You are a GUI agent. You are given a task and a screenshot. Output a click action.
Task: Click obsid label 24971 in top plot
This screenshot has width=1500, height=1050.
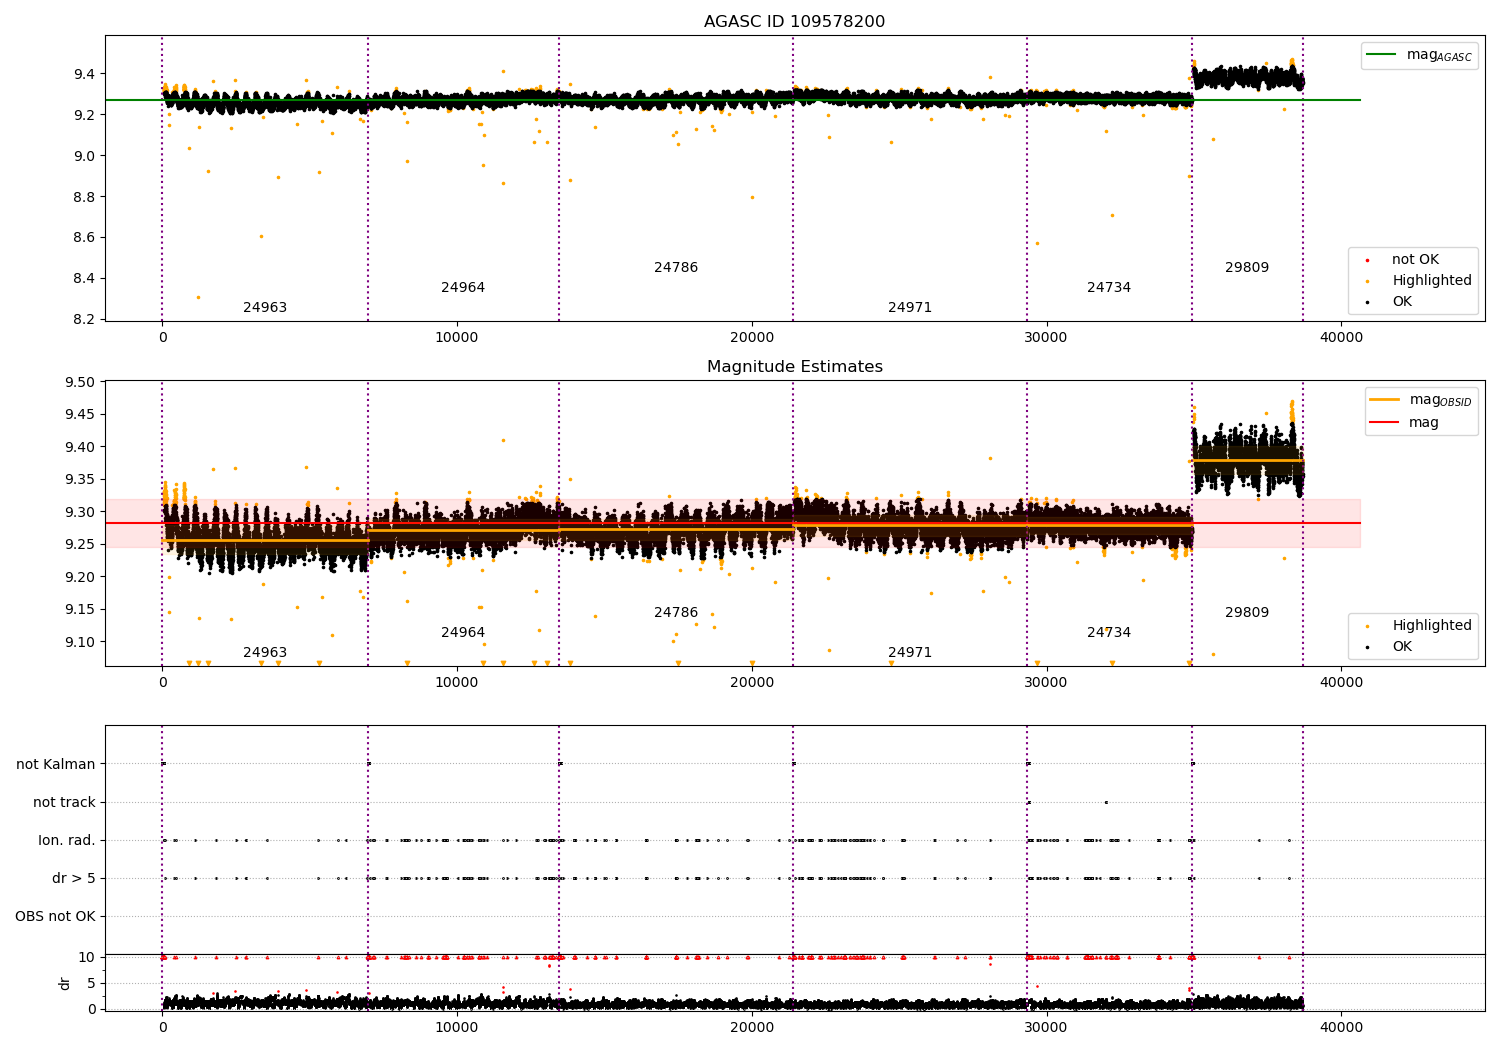point(910,308)
